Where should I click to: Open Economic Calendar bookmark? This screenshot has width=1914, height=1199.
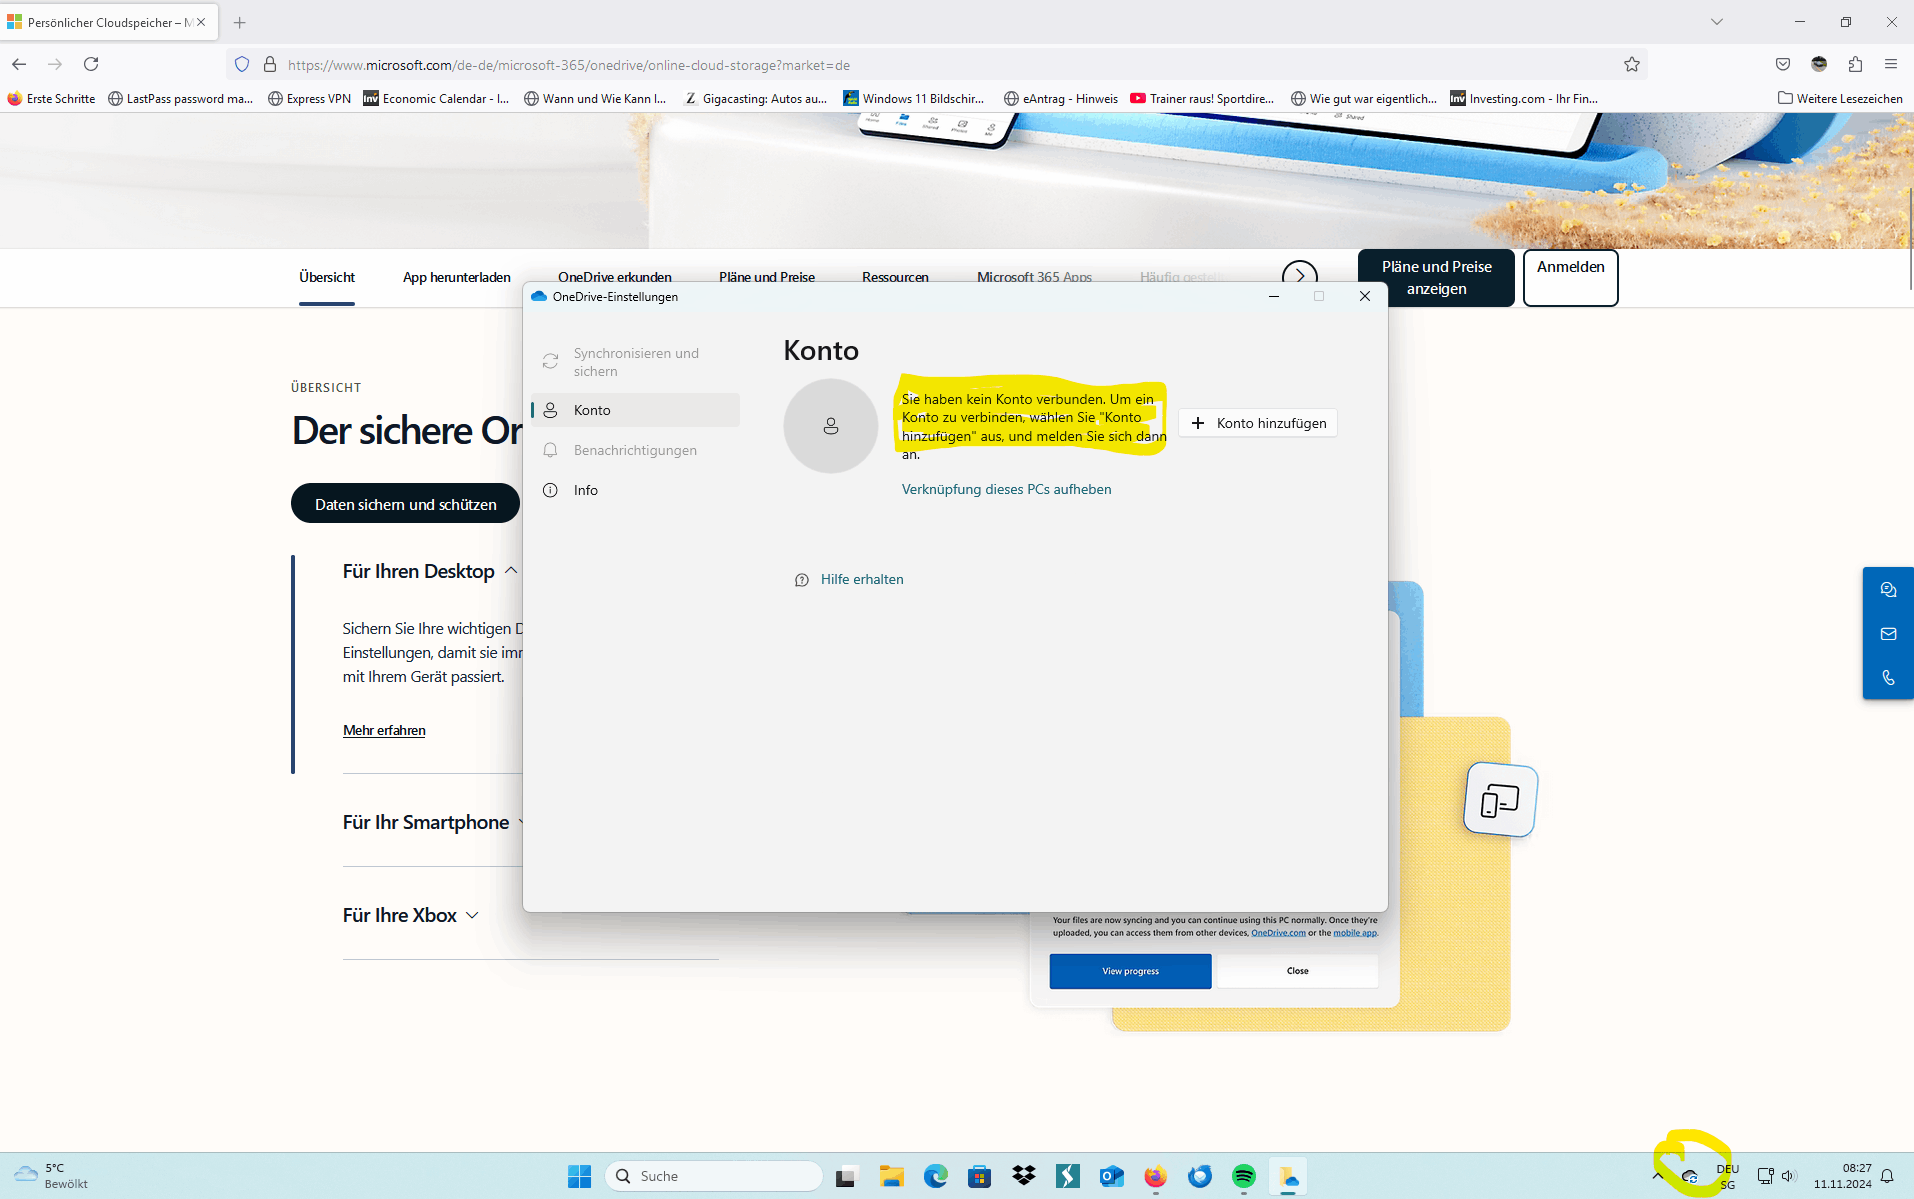[x=436, y=98]
